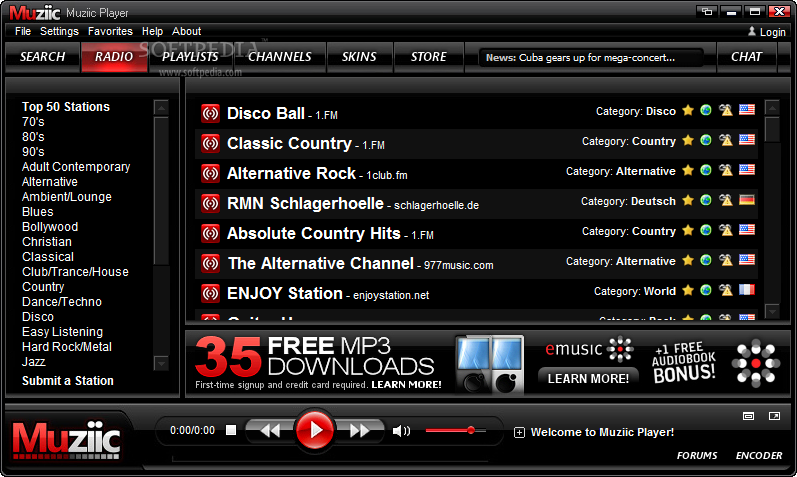Open globe icon for The Alternative Channel

[706, 260]
